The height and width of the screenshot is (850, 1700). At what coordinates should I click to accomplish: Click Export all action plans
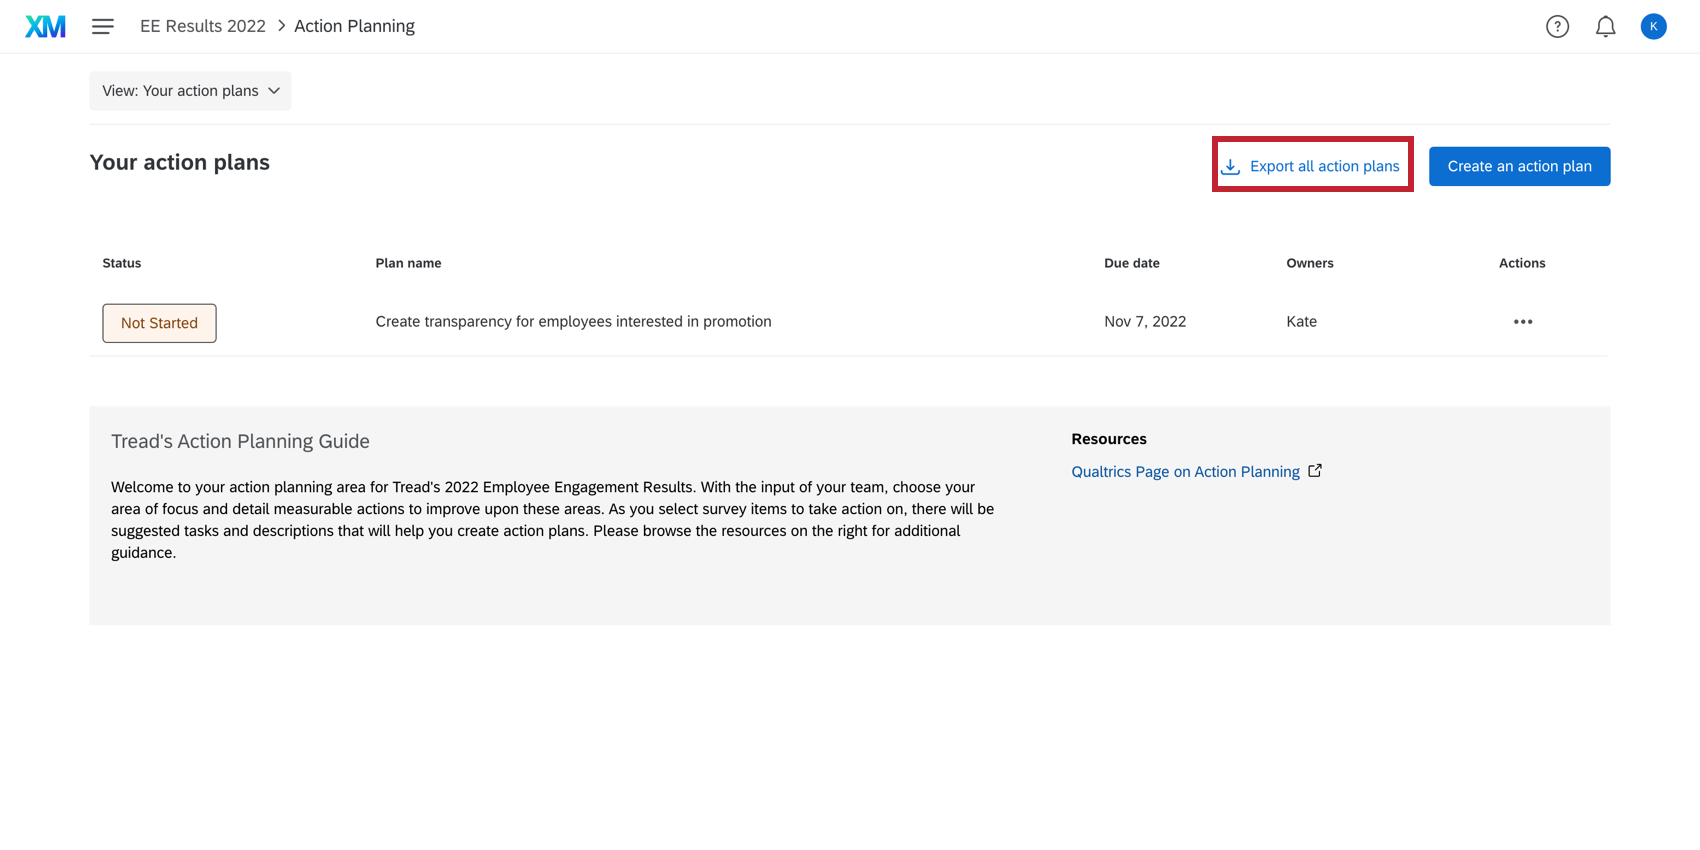[x=1324, y=166]
